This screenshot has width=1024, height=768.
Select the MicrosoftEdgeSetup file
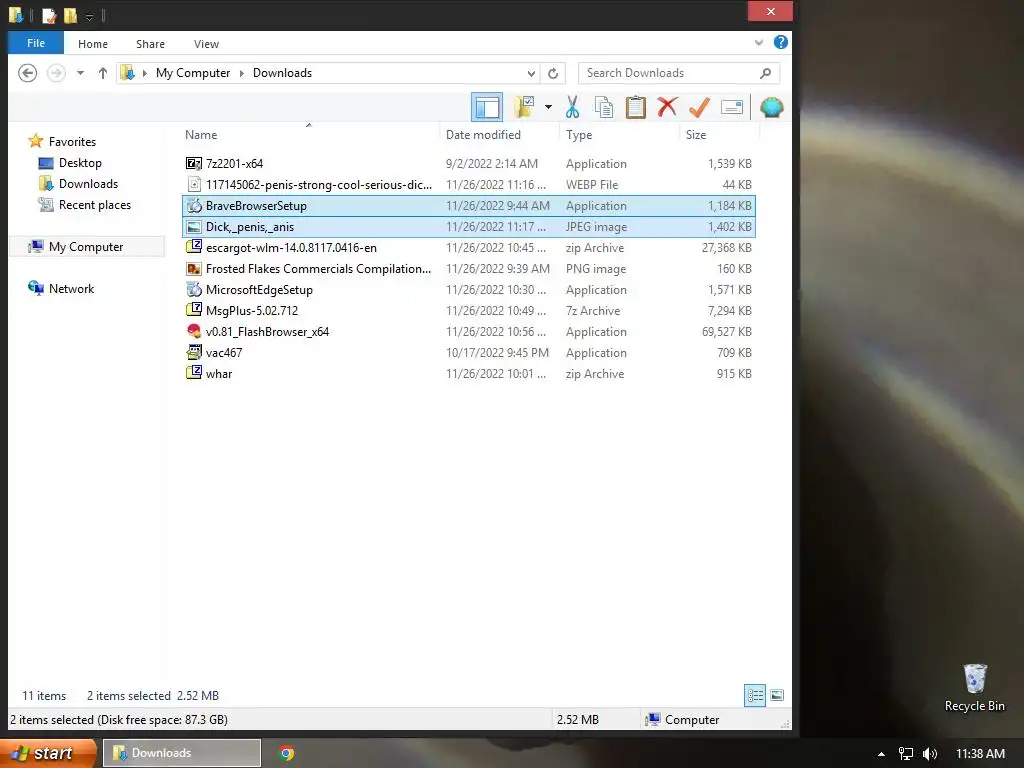468,289
